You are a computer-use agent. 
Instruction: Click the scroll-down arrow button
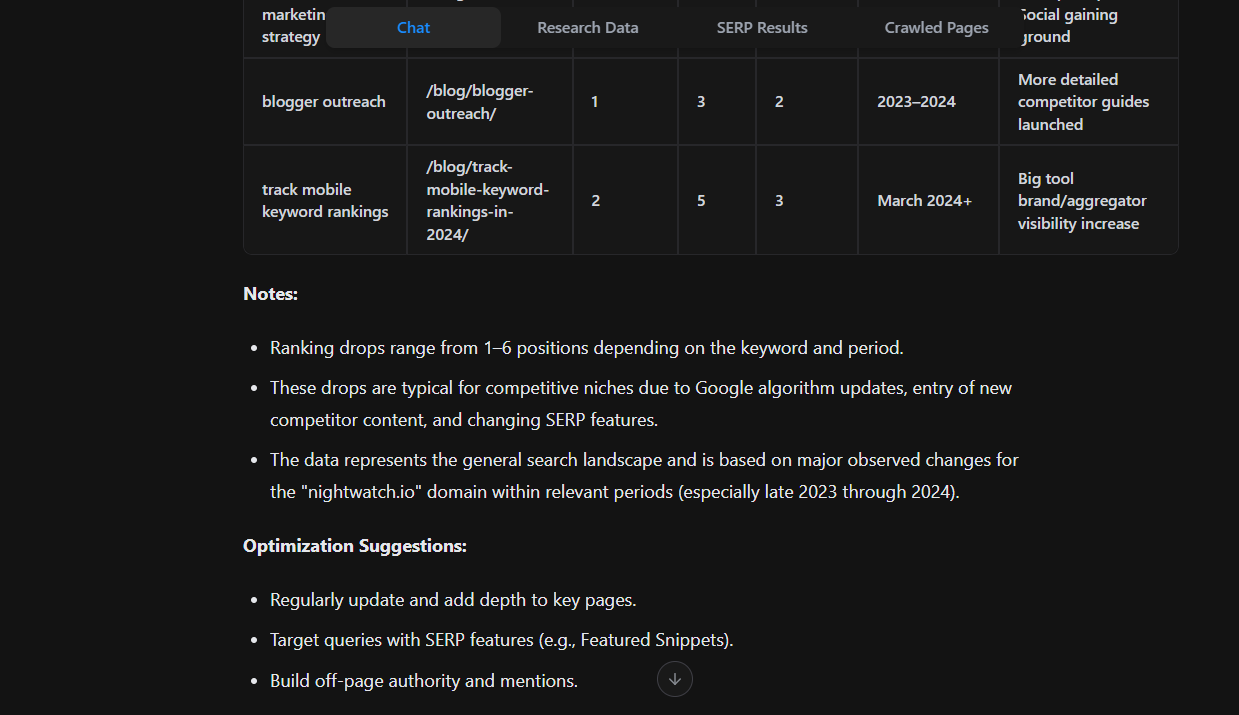tap(674, 679)
